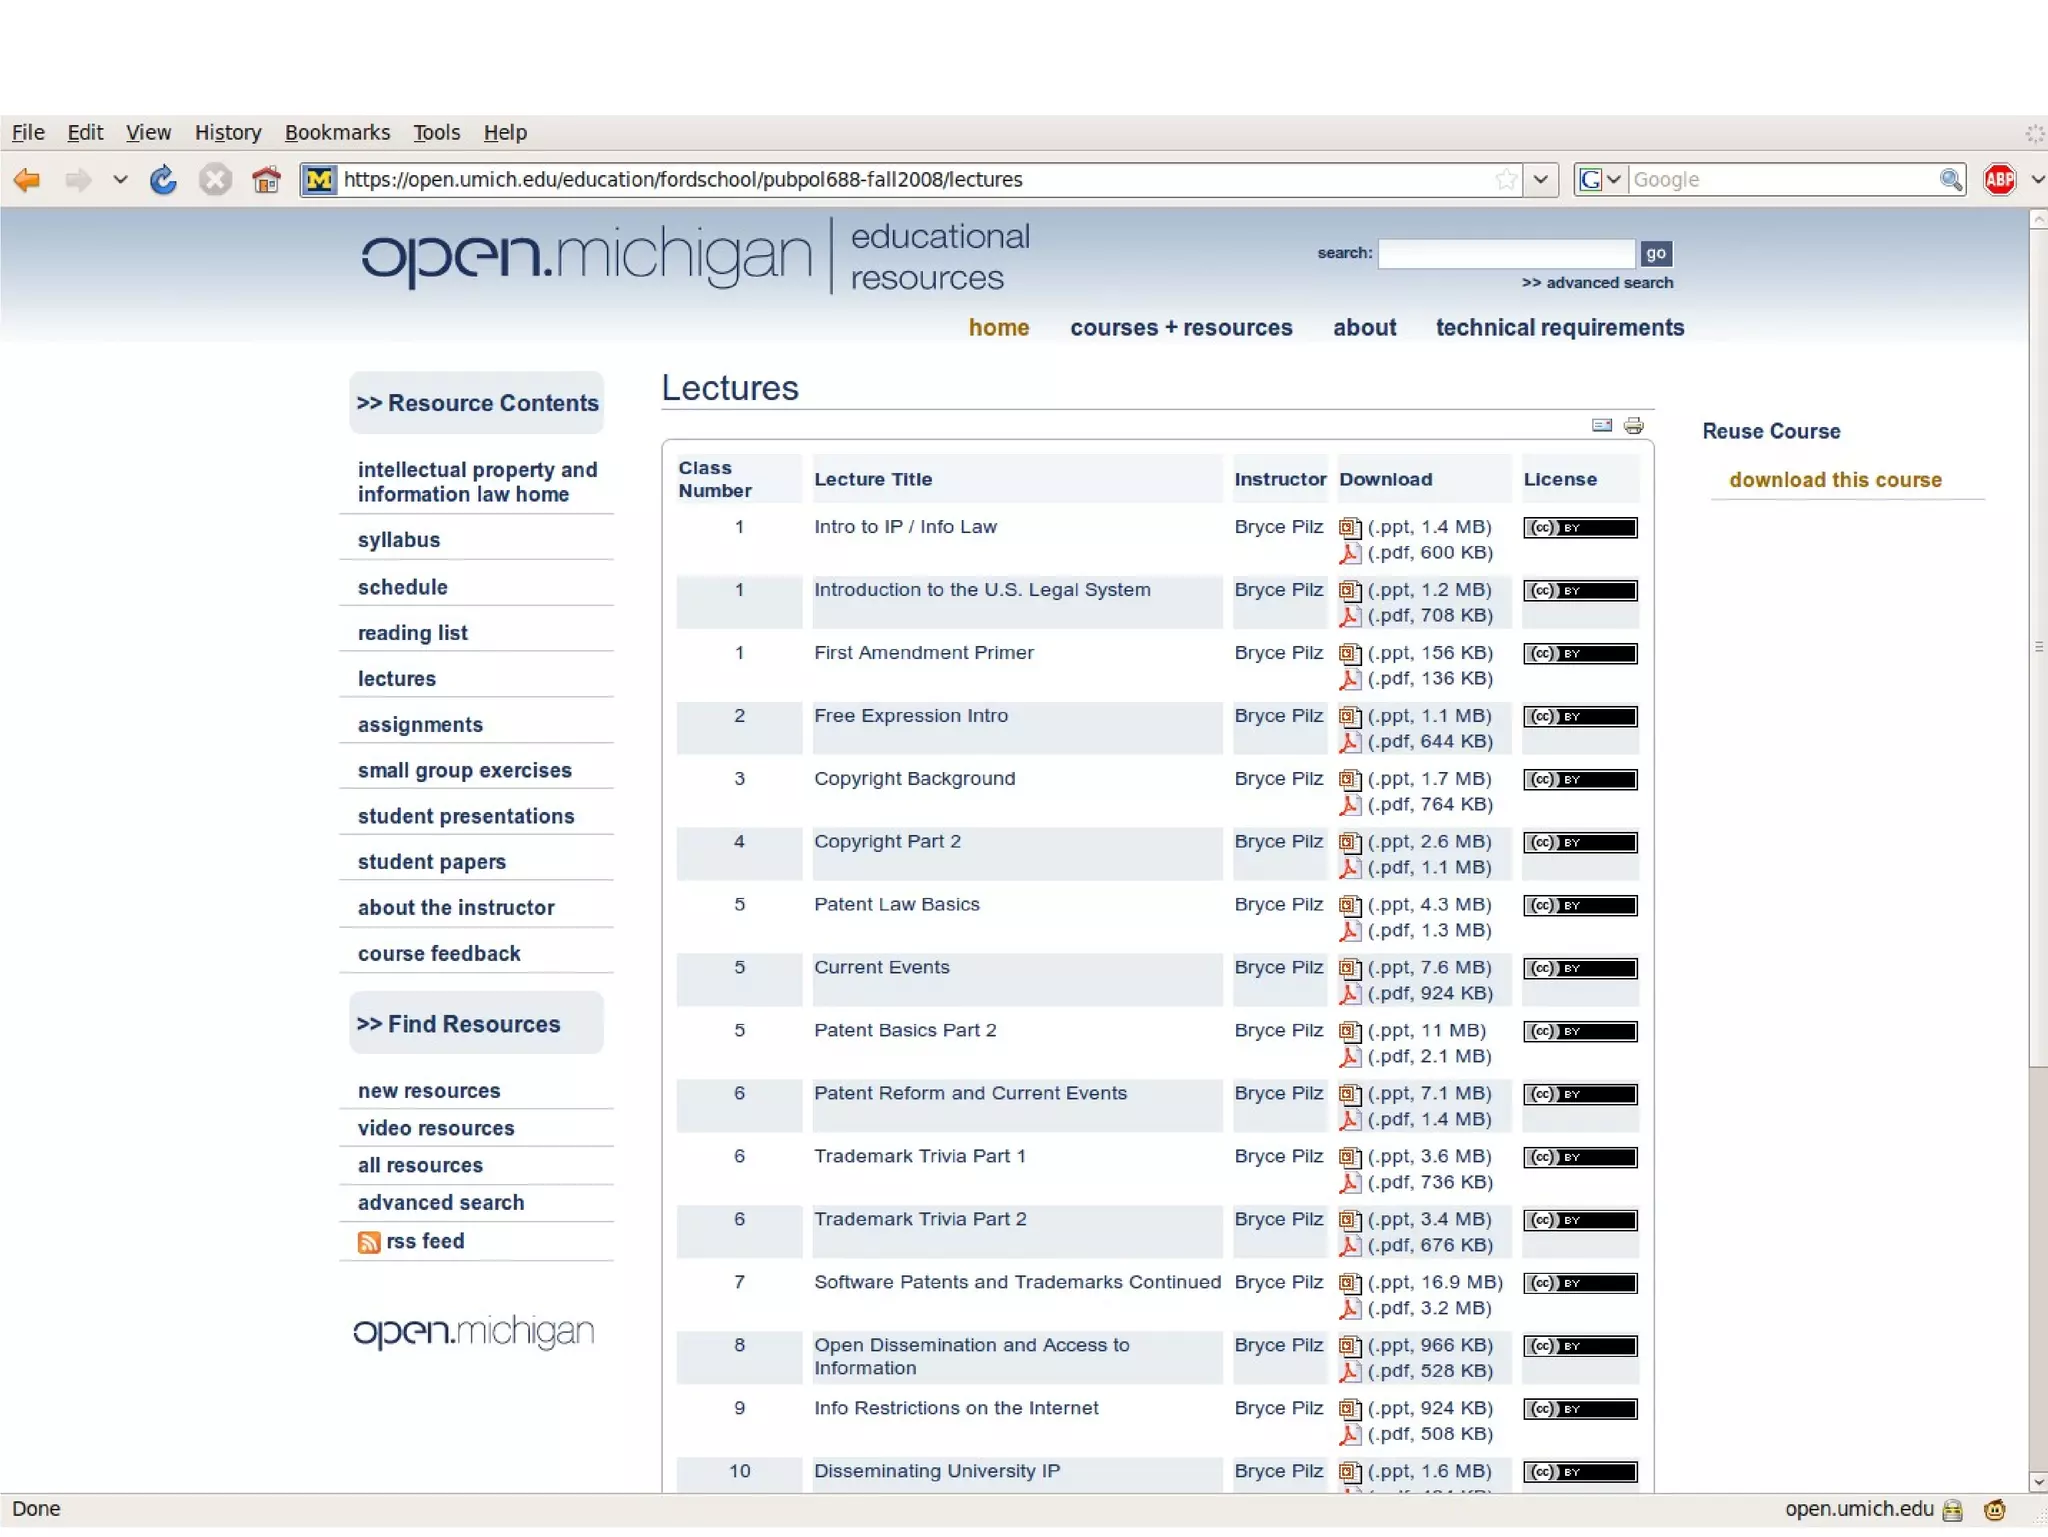Screen dimensions: 2048x1537
Task: Click the RSS feed icon in sidebar
Action: point(369,1242)
